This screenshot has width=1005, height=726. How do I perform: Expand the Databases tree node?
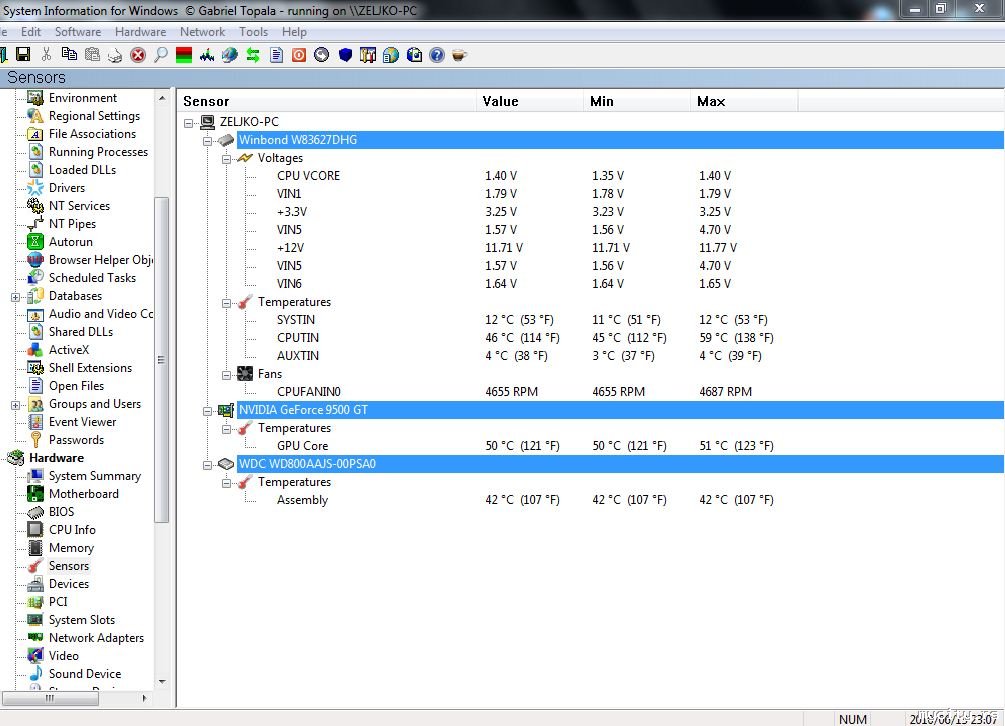click(16, 297)
